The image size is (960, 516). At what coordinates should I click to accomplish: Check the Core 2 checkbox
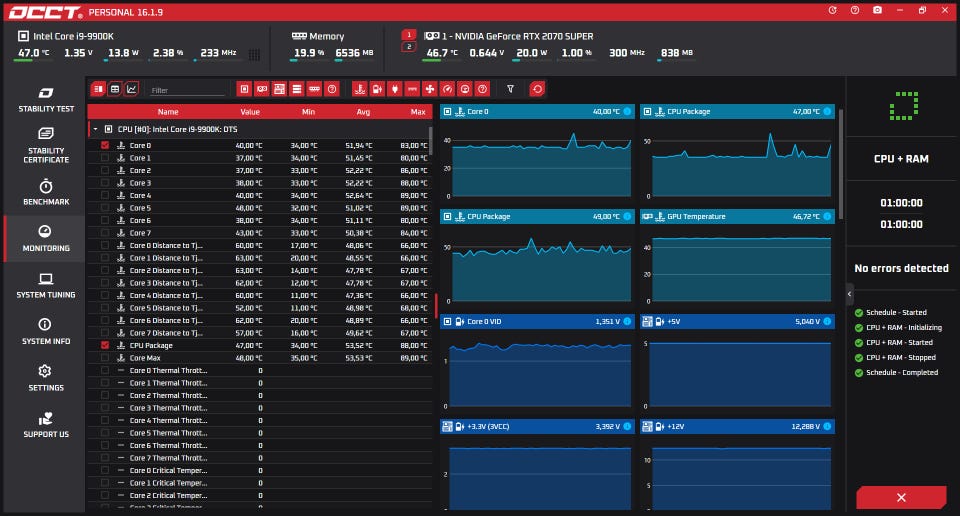click(x=105, y=170)
